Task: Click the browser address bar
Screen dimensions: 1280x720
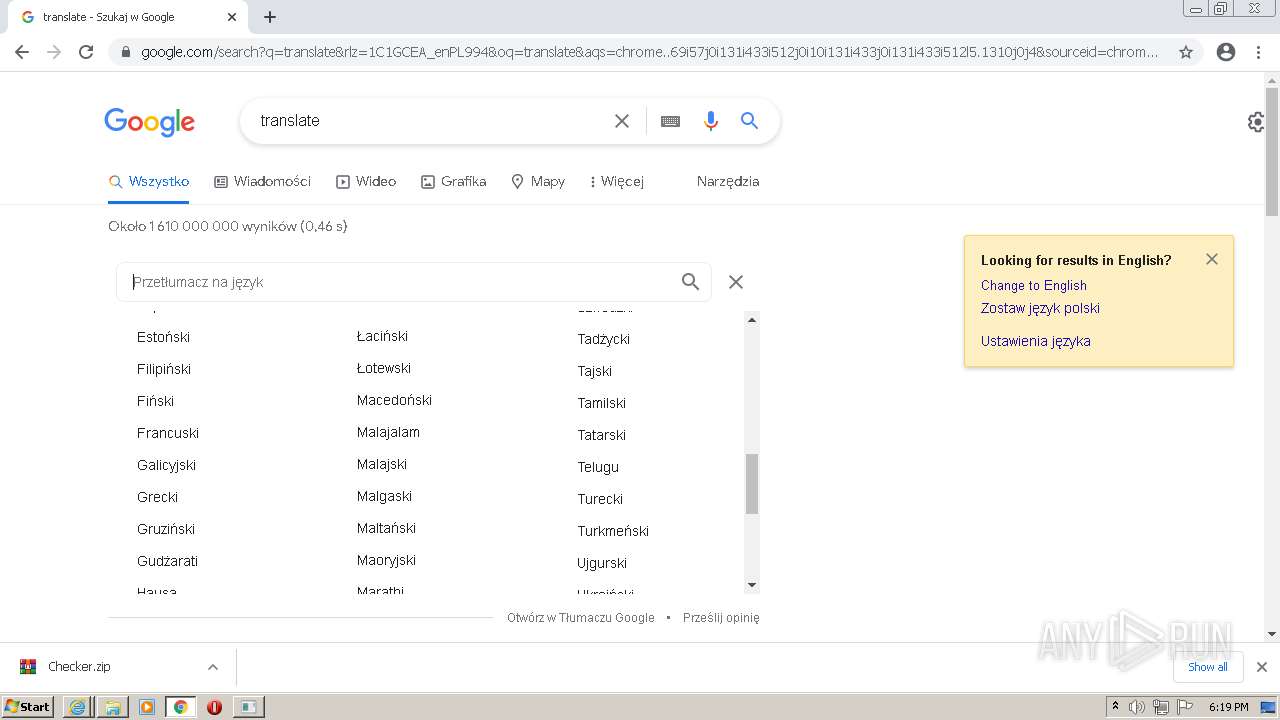Action: click(x=650, y=52)
